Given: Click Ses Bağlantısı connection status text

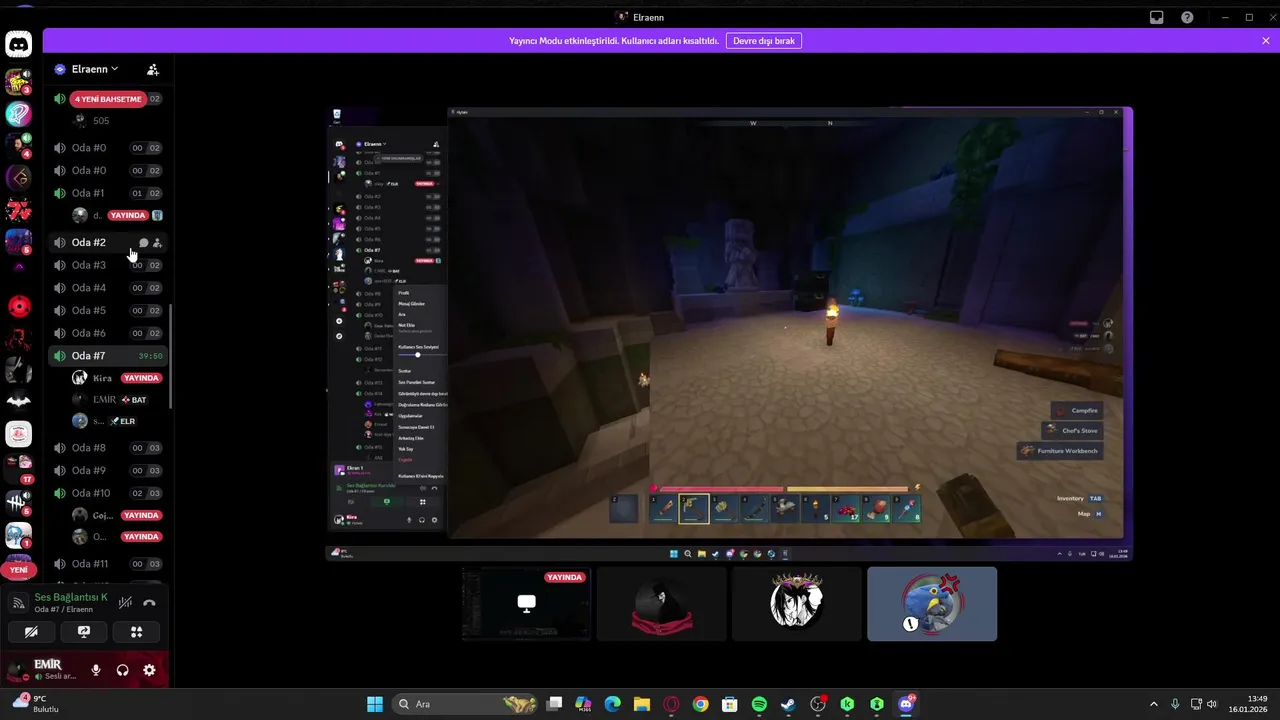Looking at the screenshot, I should pos(71,597).
